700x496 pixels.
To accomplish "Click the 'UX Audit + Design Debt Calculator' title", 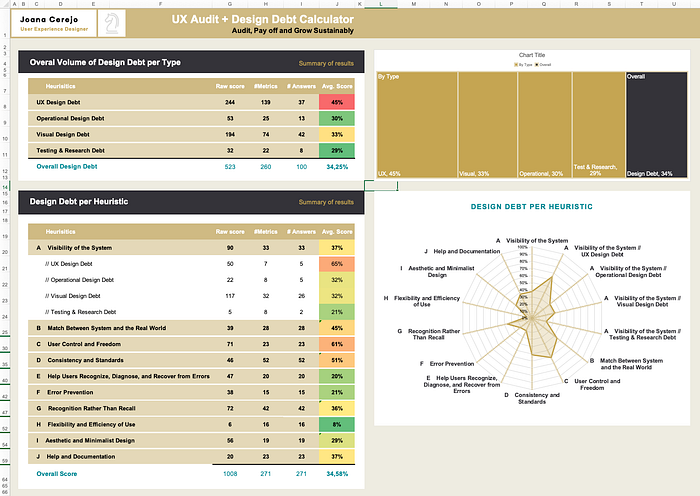I will click(x=262, y=19).
